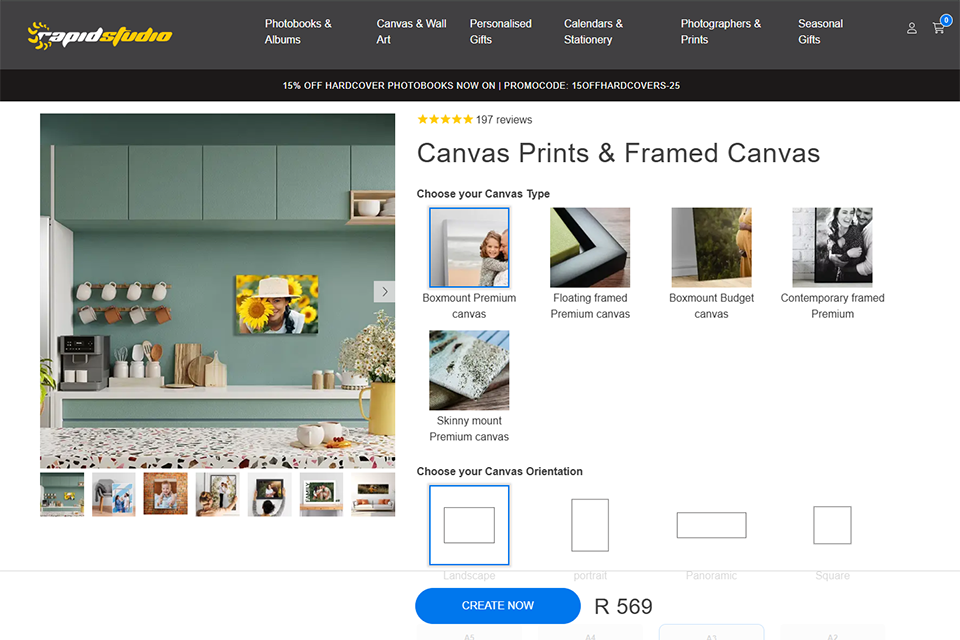
Task: Select the Square orientation option
Action: (832, 525)
